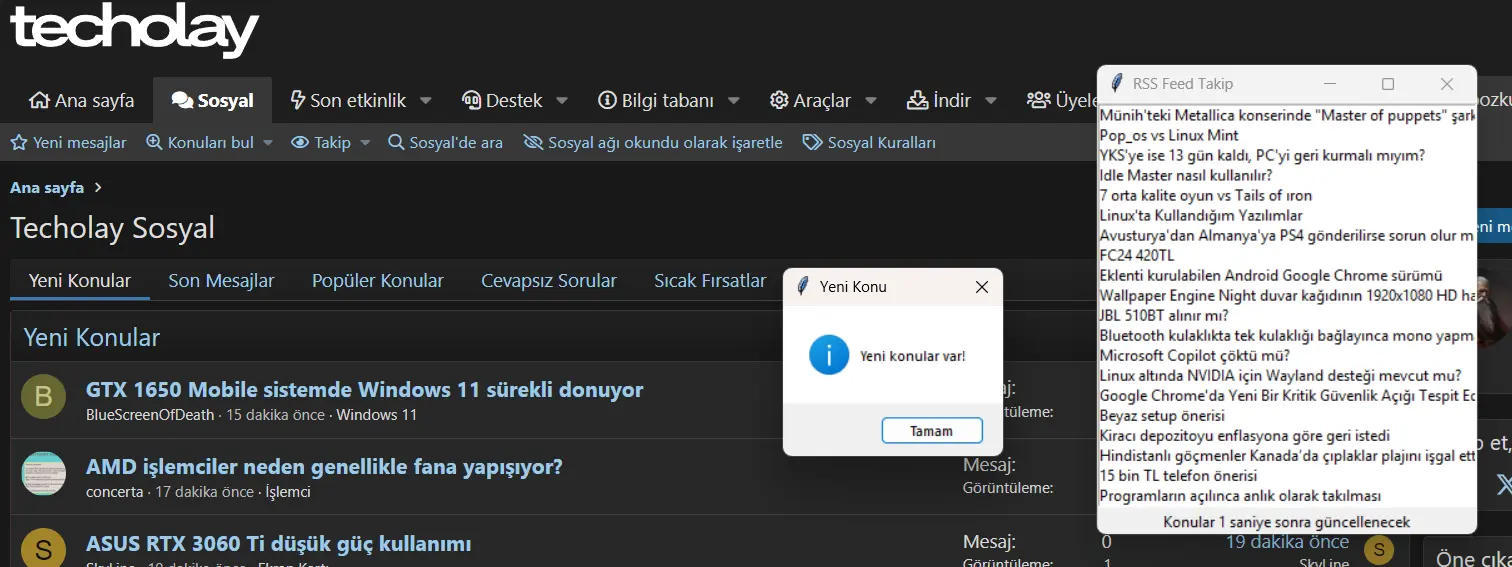The height and width of the screenshot is (567, 1512).
Task: Go to Ana sayfa in the navigation bar
Action: pyautogui.click(x=82, y=100)
